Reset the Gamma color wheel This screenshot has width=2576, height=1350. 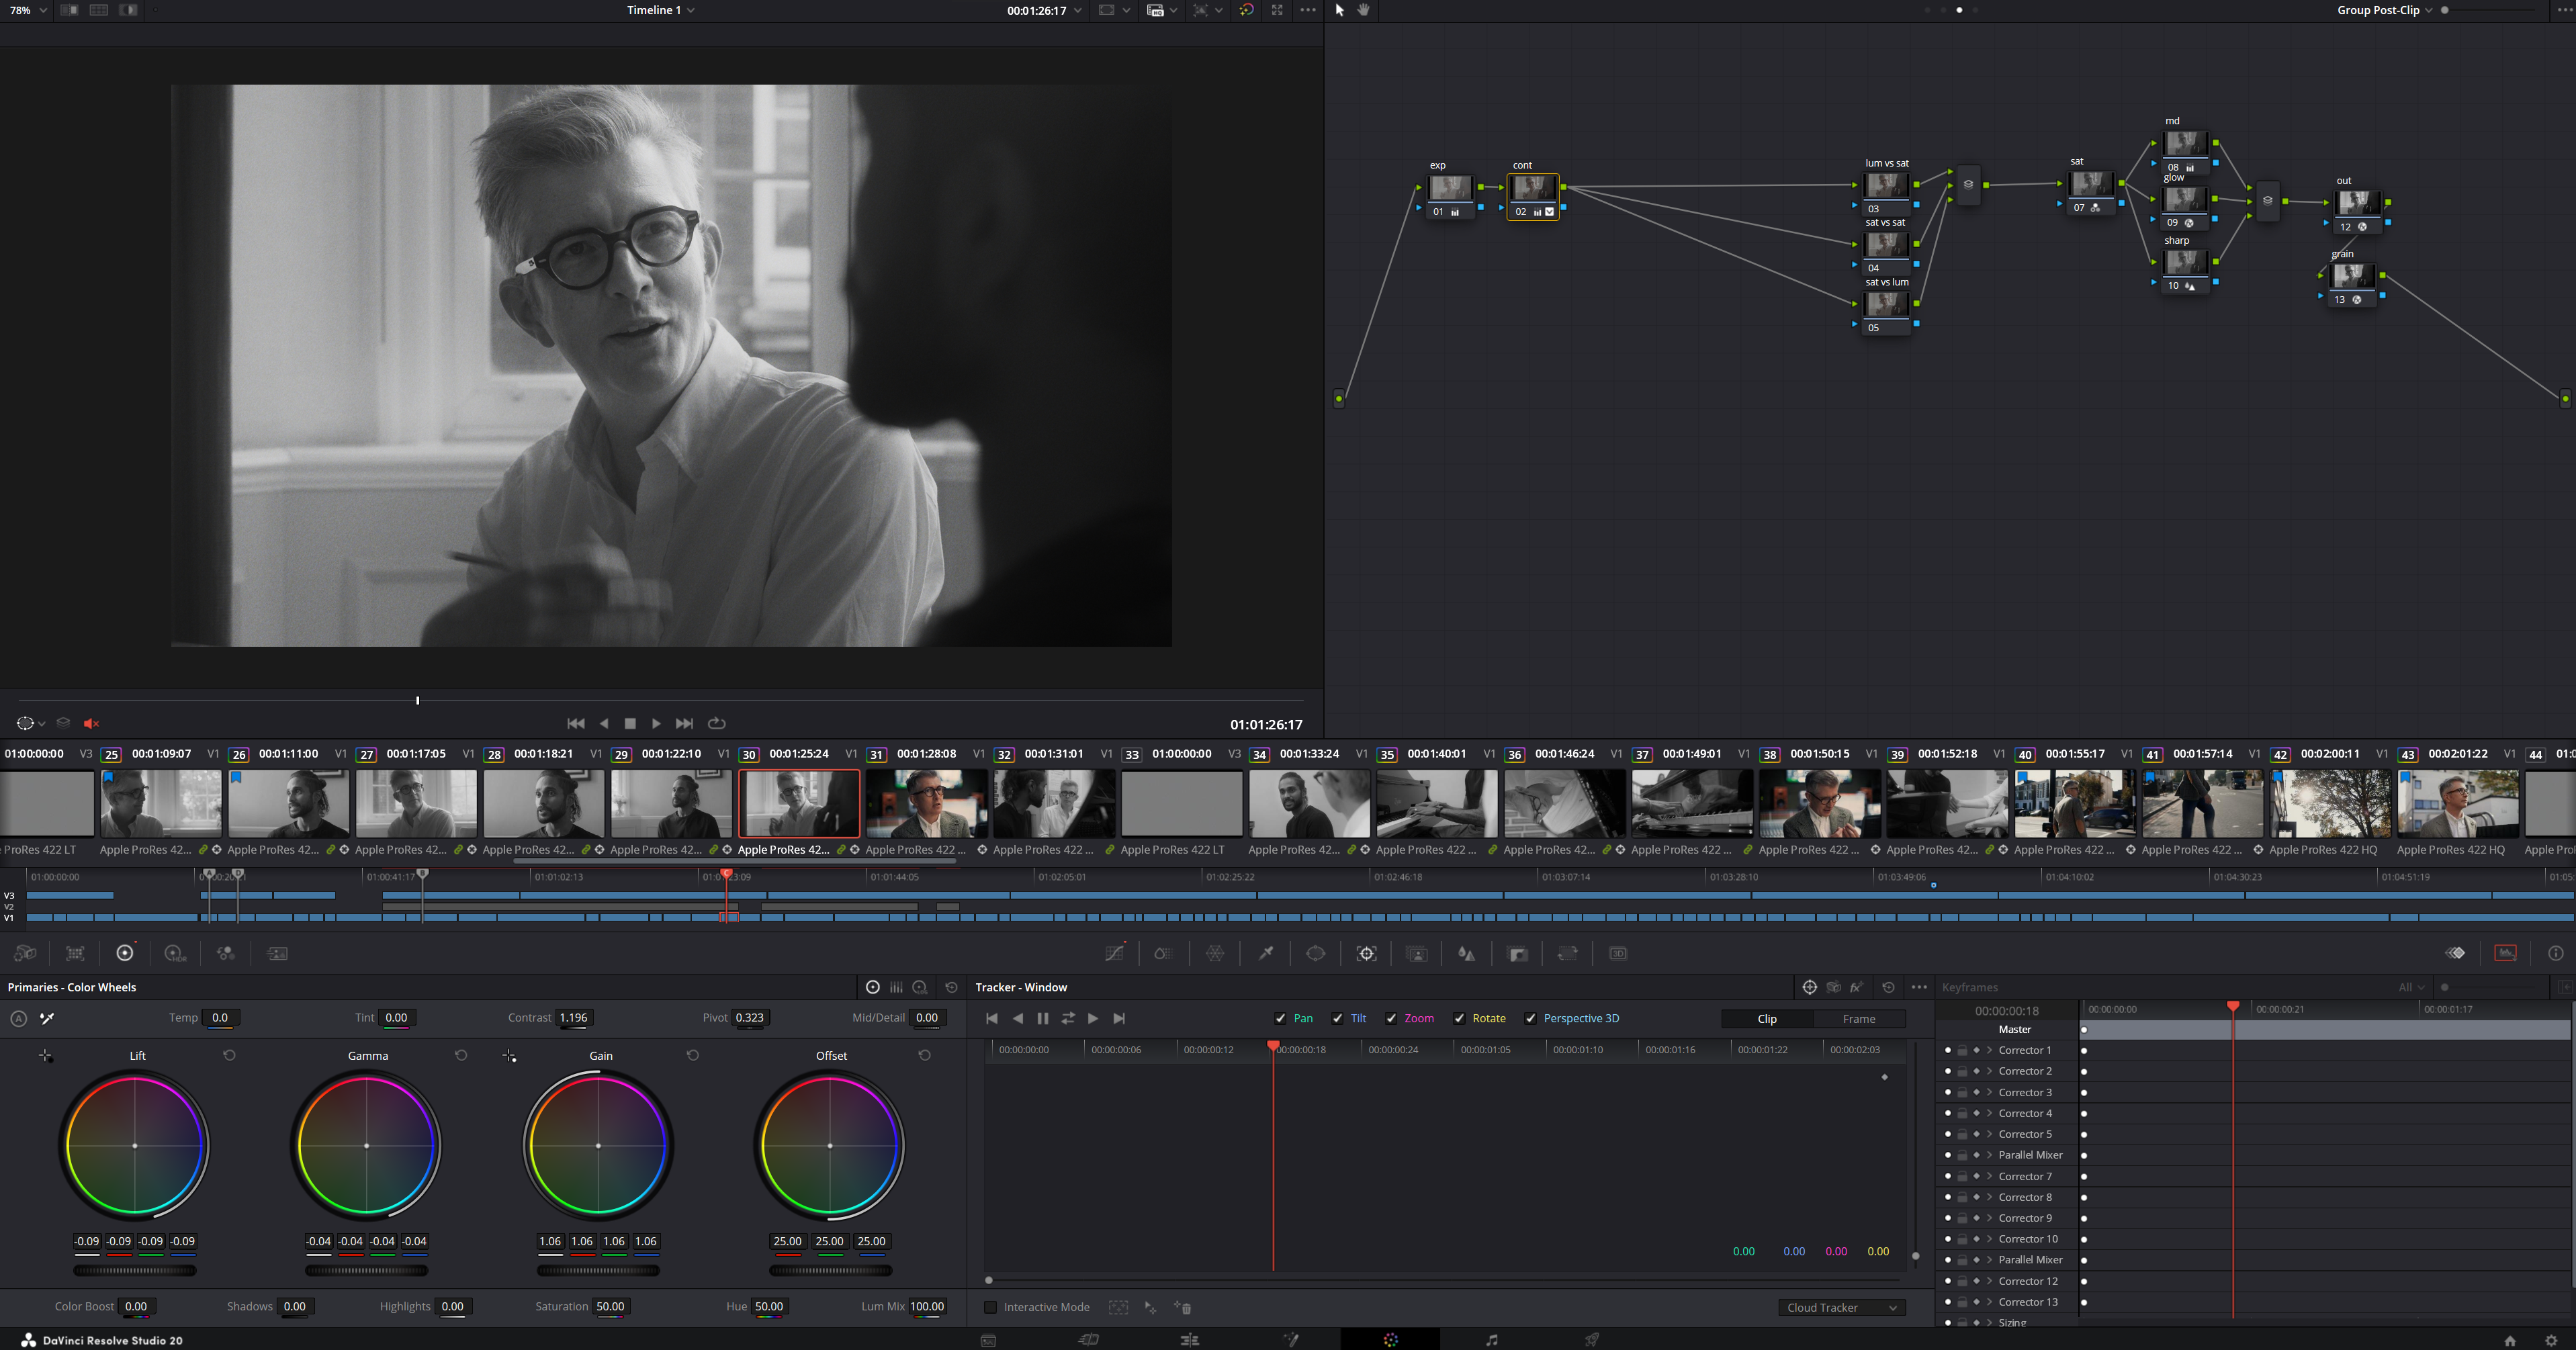461,1055
